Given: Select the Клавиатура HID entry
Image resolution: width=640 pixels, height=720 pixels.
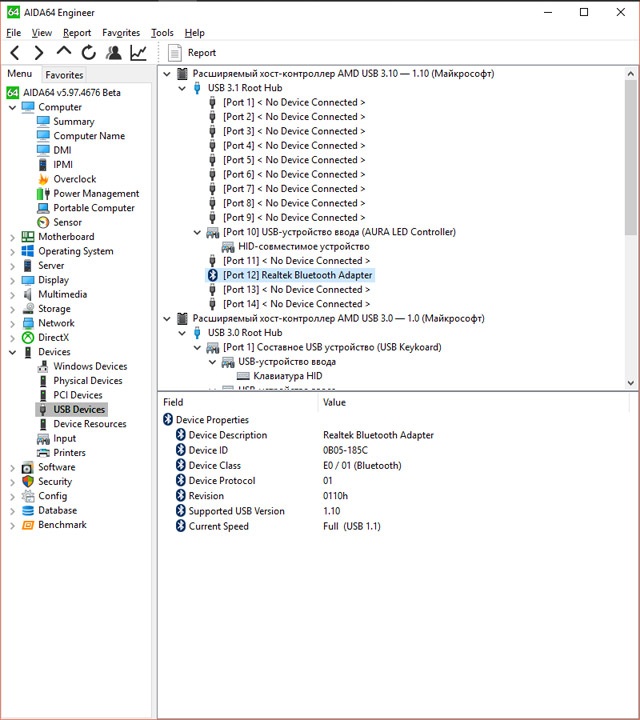Looking at the screenshot, I should [x=288, y=376].
